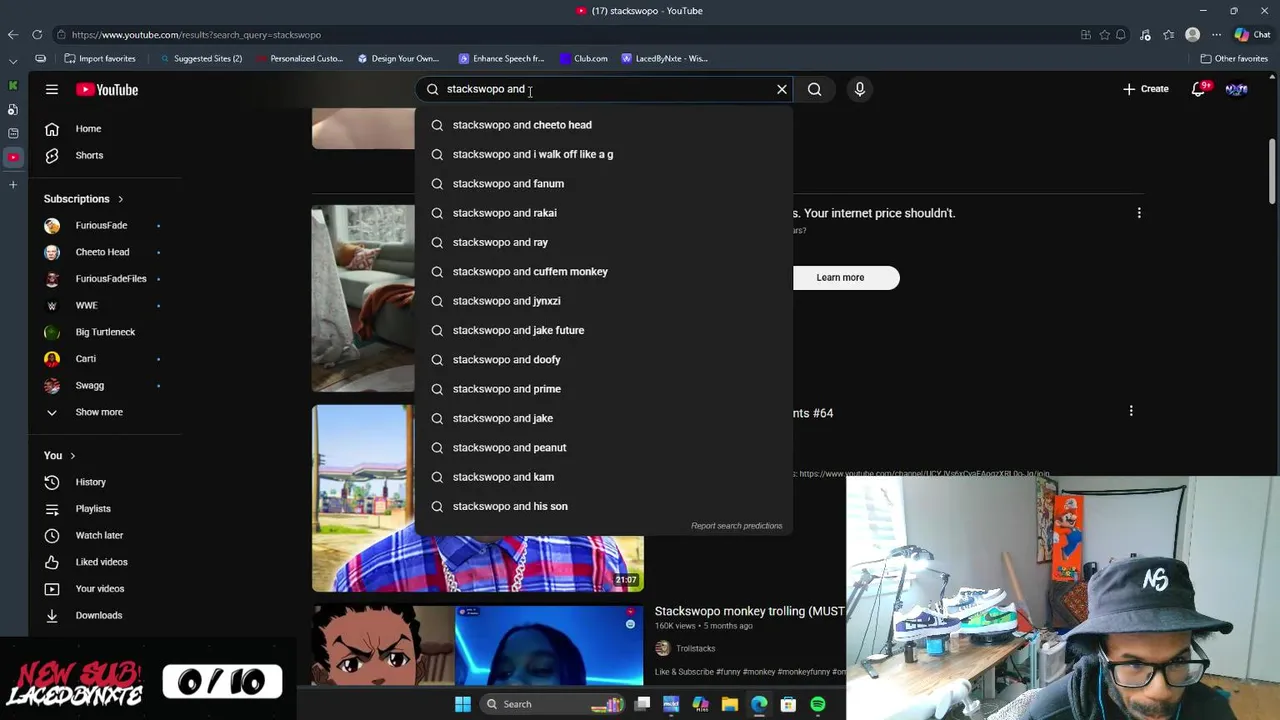1280x720 pixels.
Task: Open the Create menu
Action: (x=1146, y=89)
